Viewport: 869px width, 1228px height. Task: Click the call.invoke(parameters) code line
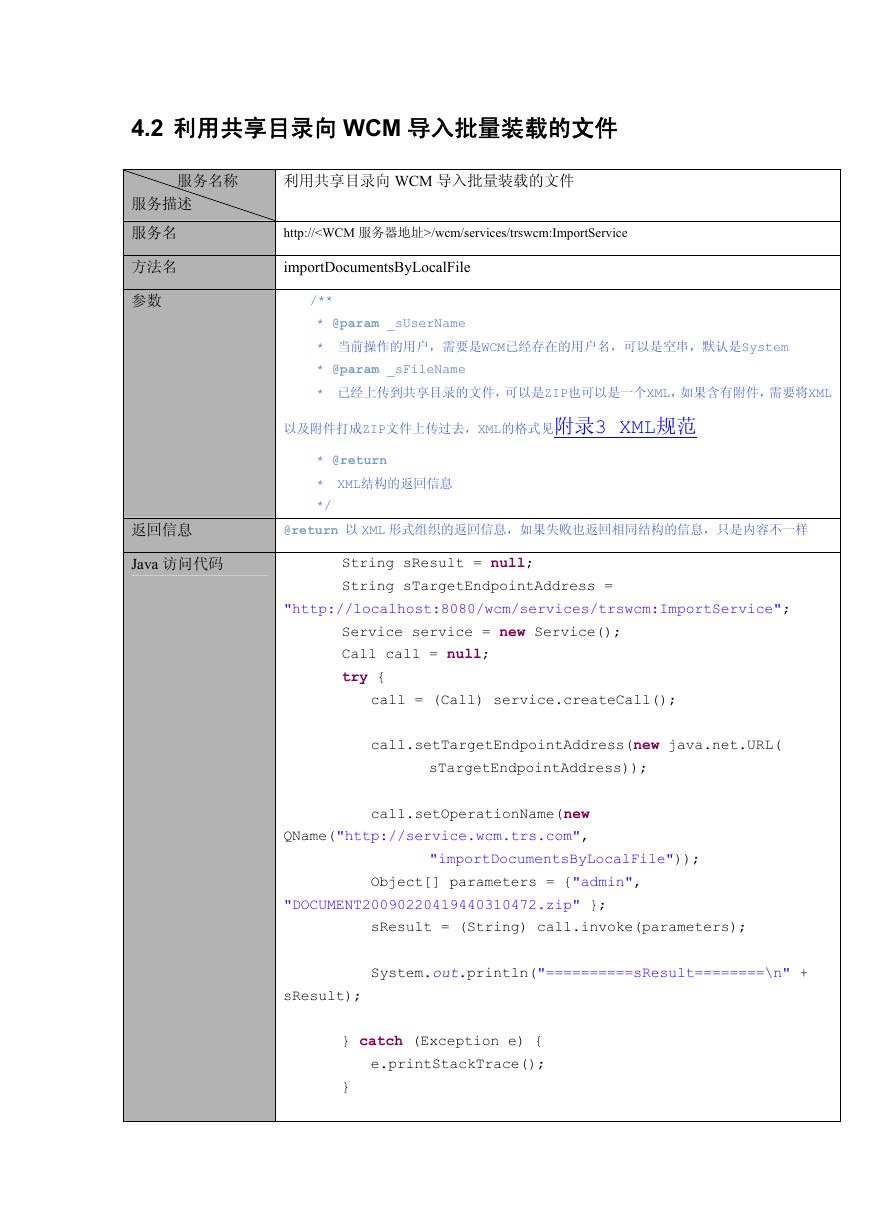click(558, 927)
